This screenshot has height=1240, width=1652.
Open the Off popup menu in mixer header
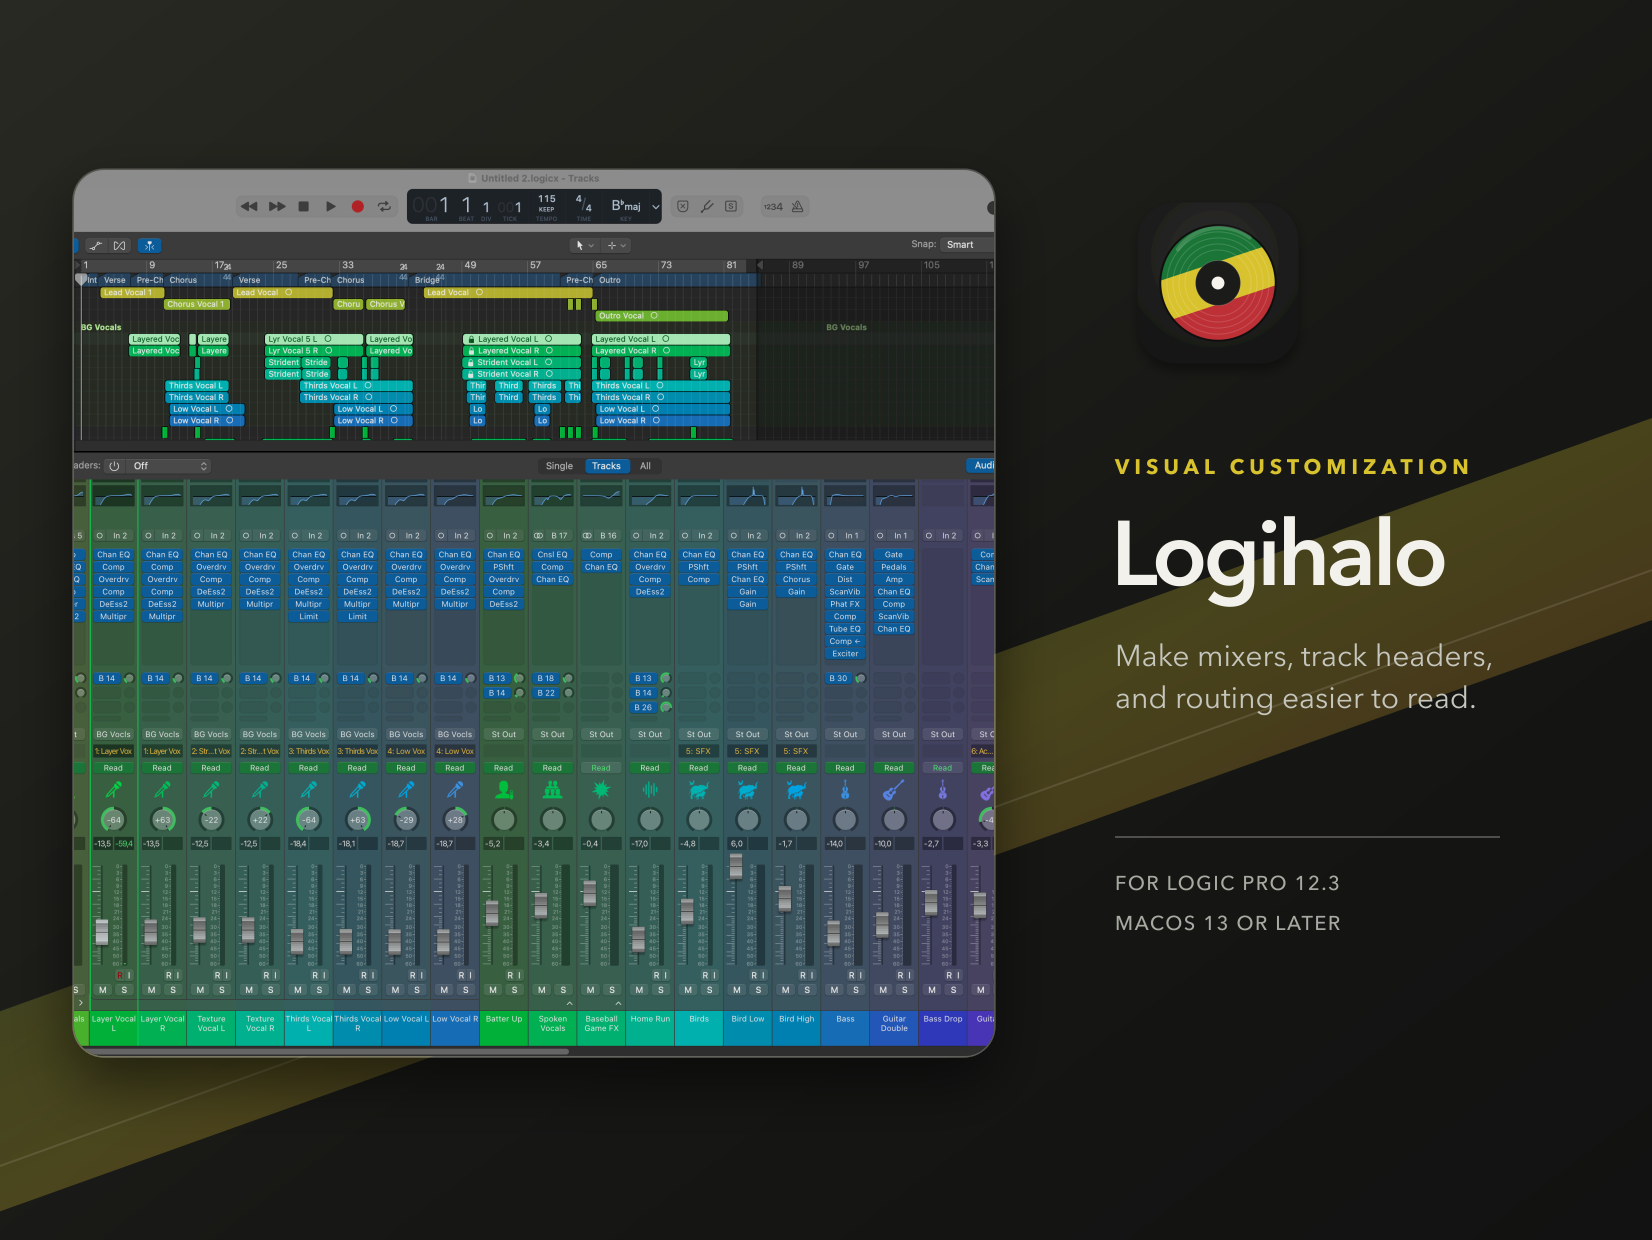169,466
